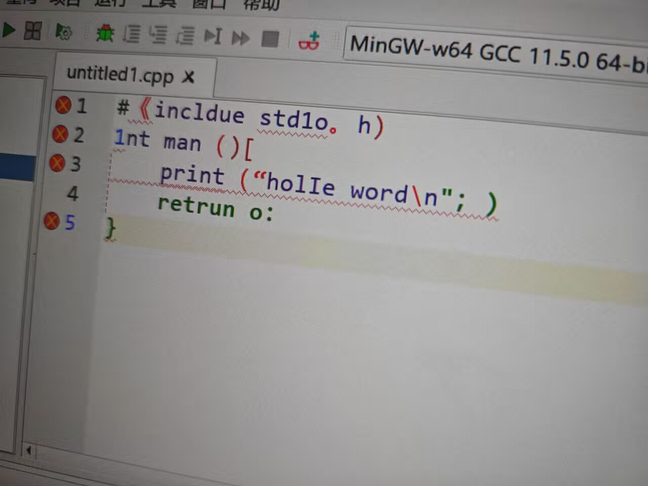
Task: Start debugging with the green bug icon
Action: click(x=104, y=34)
